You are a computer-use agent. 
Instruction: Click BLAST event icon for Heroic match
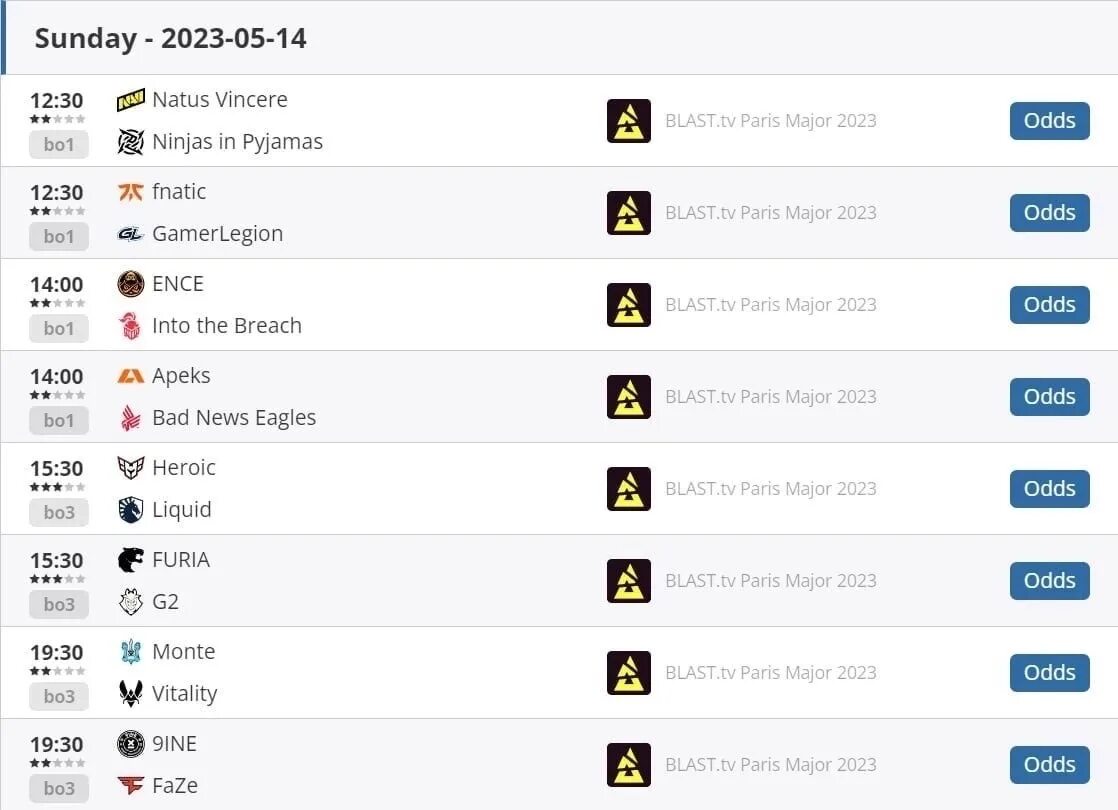[629, 489]
